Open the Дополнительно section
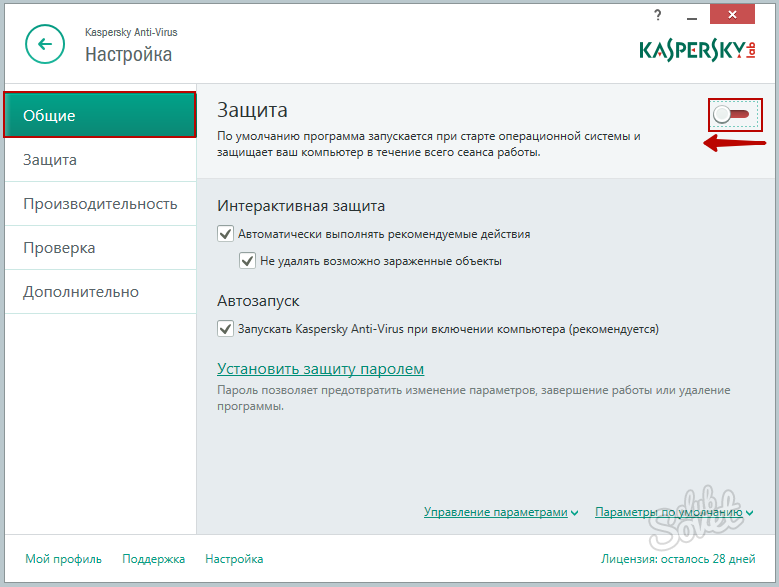 [100, 292]
